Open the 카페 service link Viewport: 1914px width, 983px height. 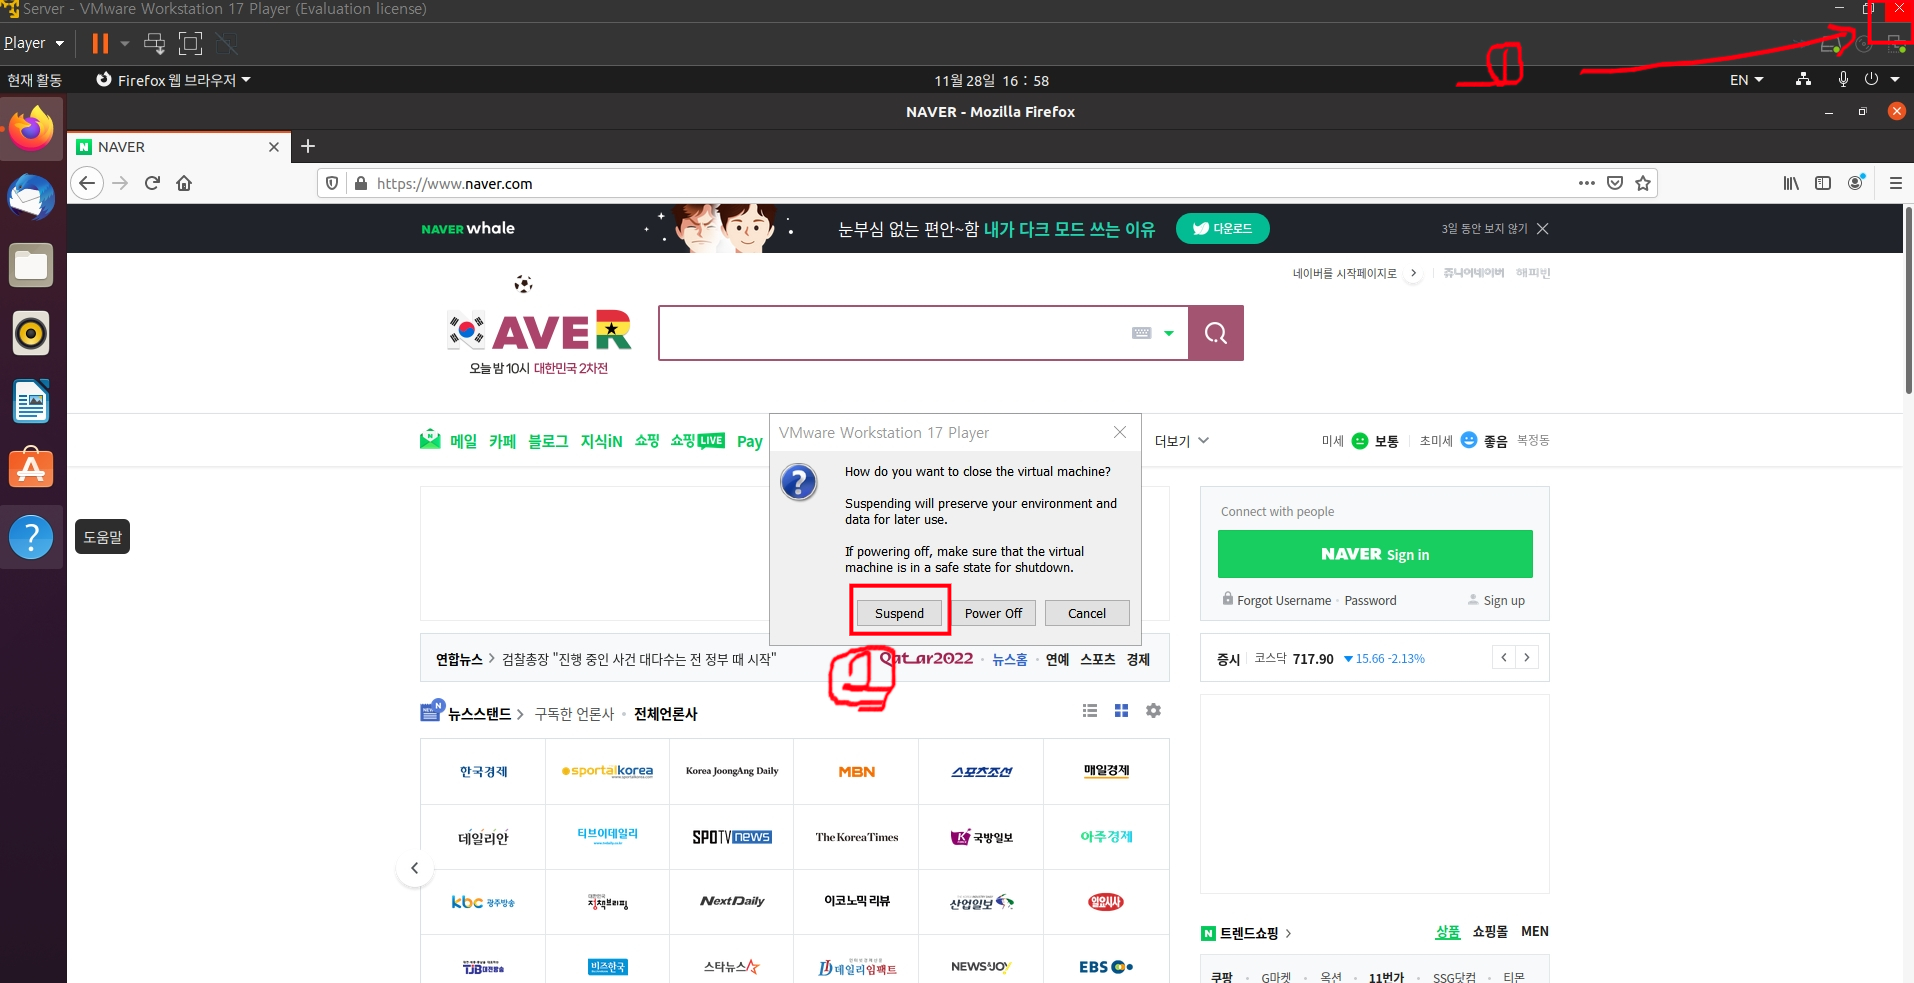(x=502, y=441)
